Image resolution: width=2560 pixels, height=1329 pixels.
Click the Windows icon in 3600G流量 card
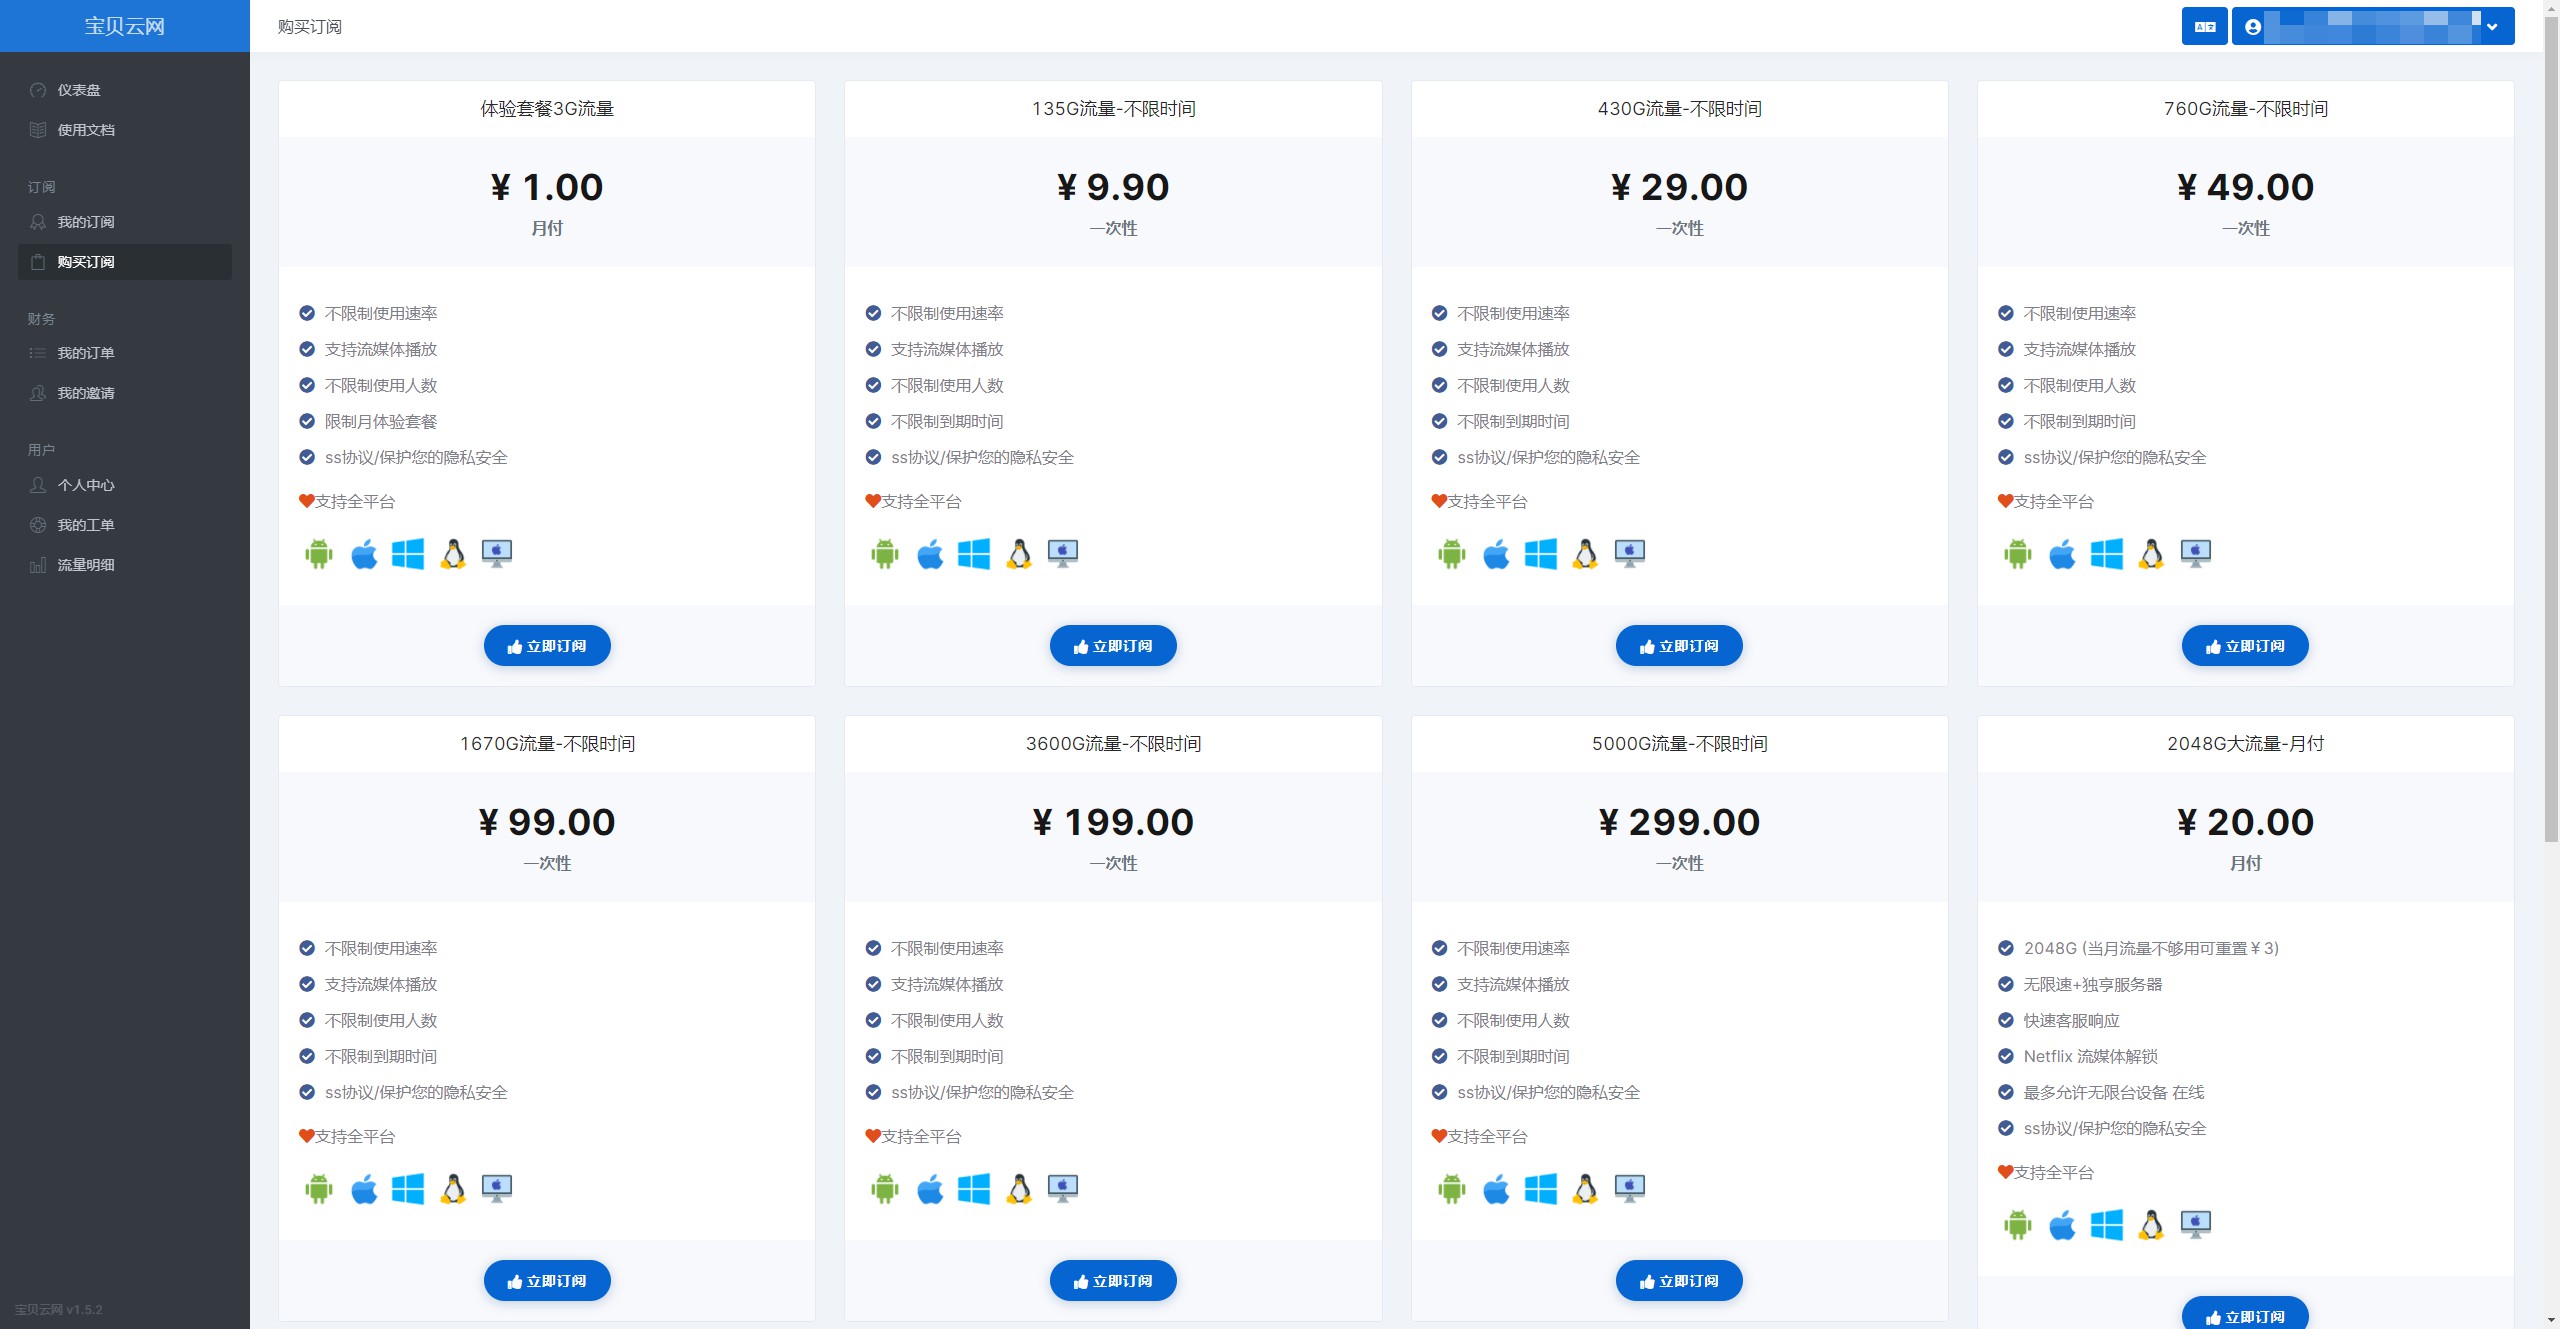tap(974, 1188)
